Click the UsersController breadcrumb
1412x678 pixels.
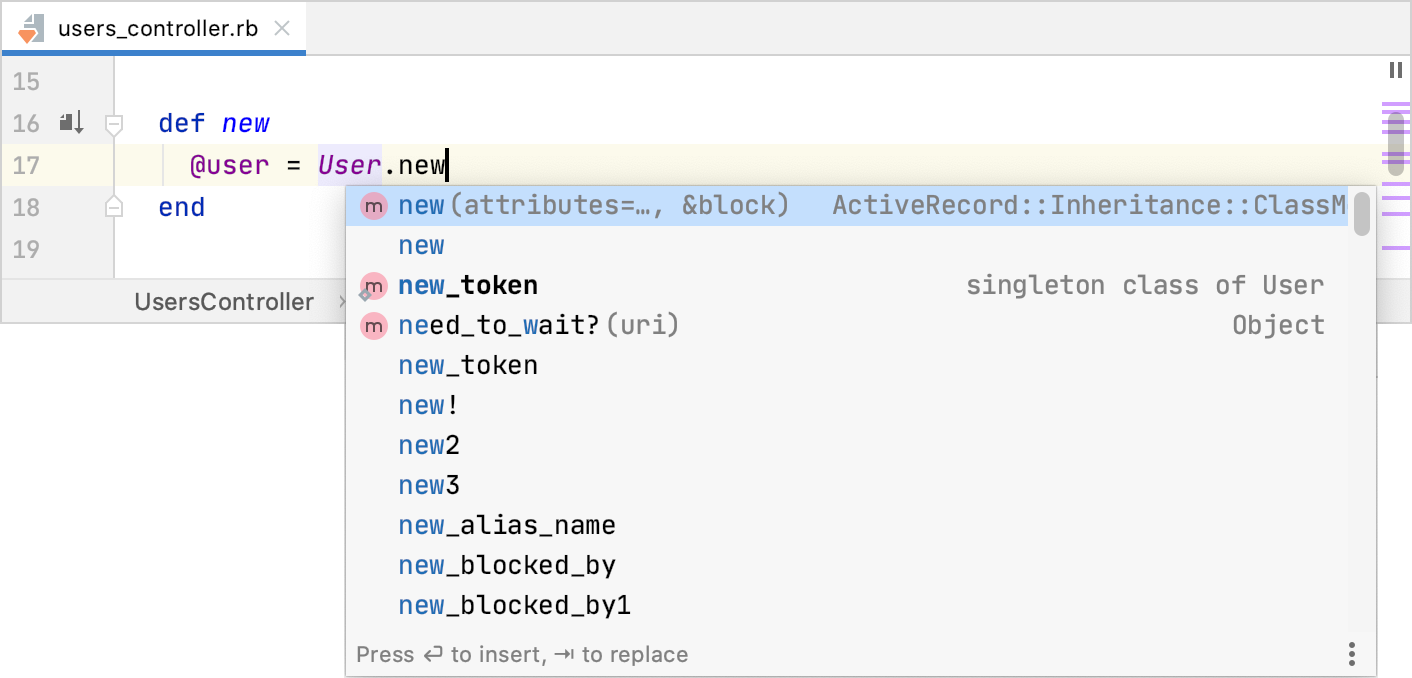[224, 302]
